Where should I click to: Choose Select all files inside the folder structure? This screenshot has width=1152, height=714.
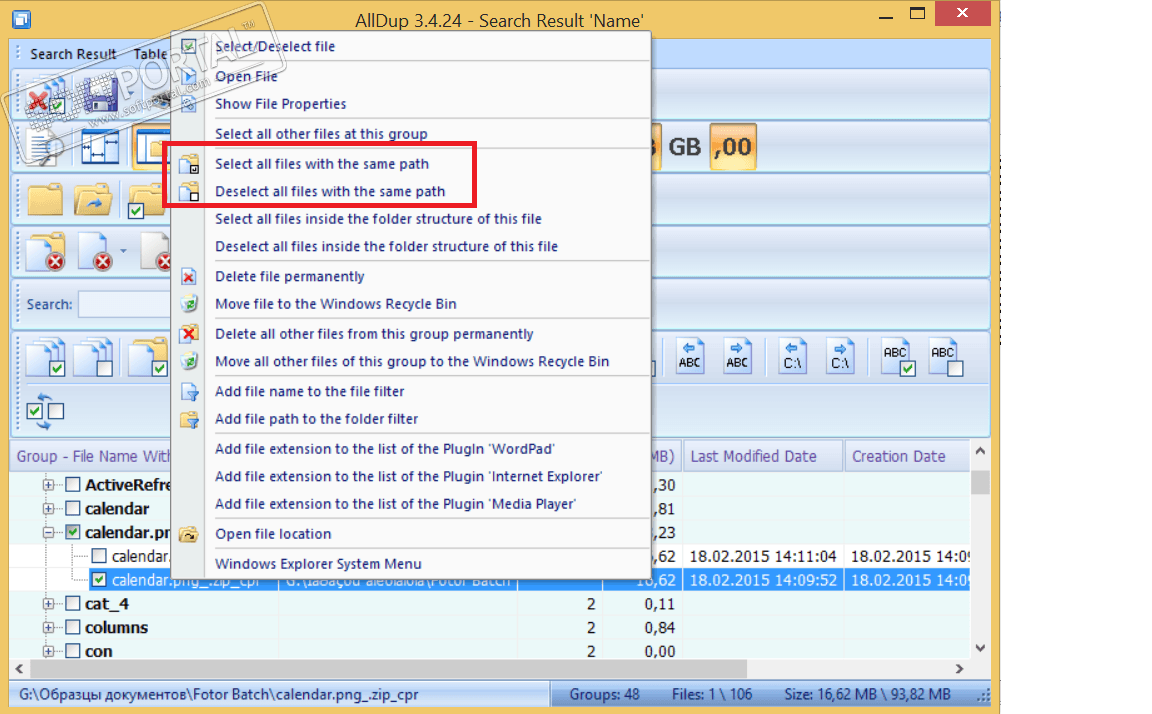tap(378, 219)
